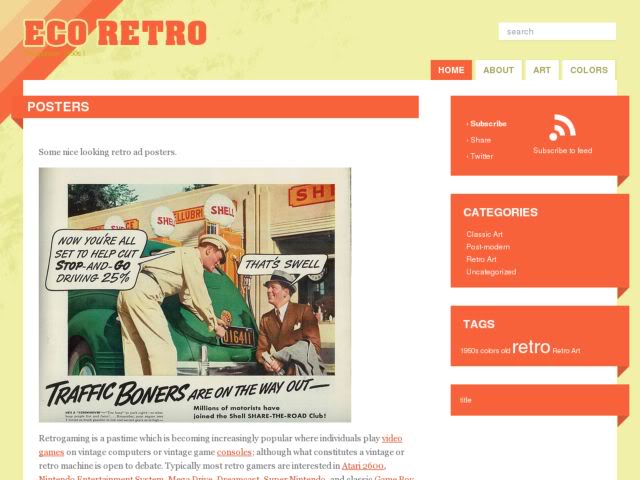Go to the Home tab
Viewport: 640px width, 480px height.
451,70
